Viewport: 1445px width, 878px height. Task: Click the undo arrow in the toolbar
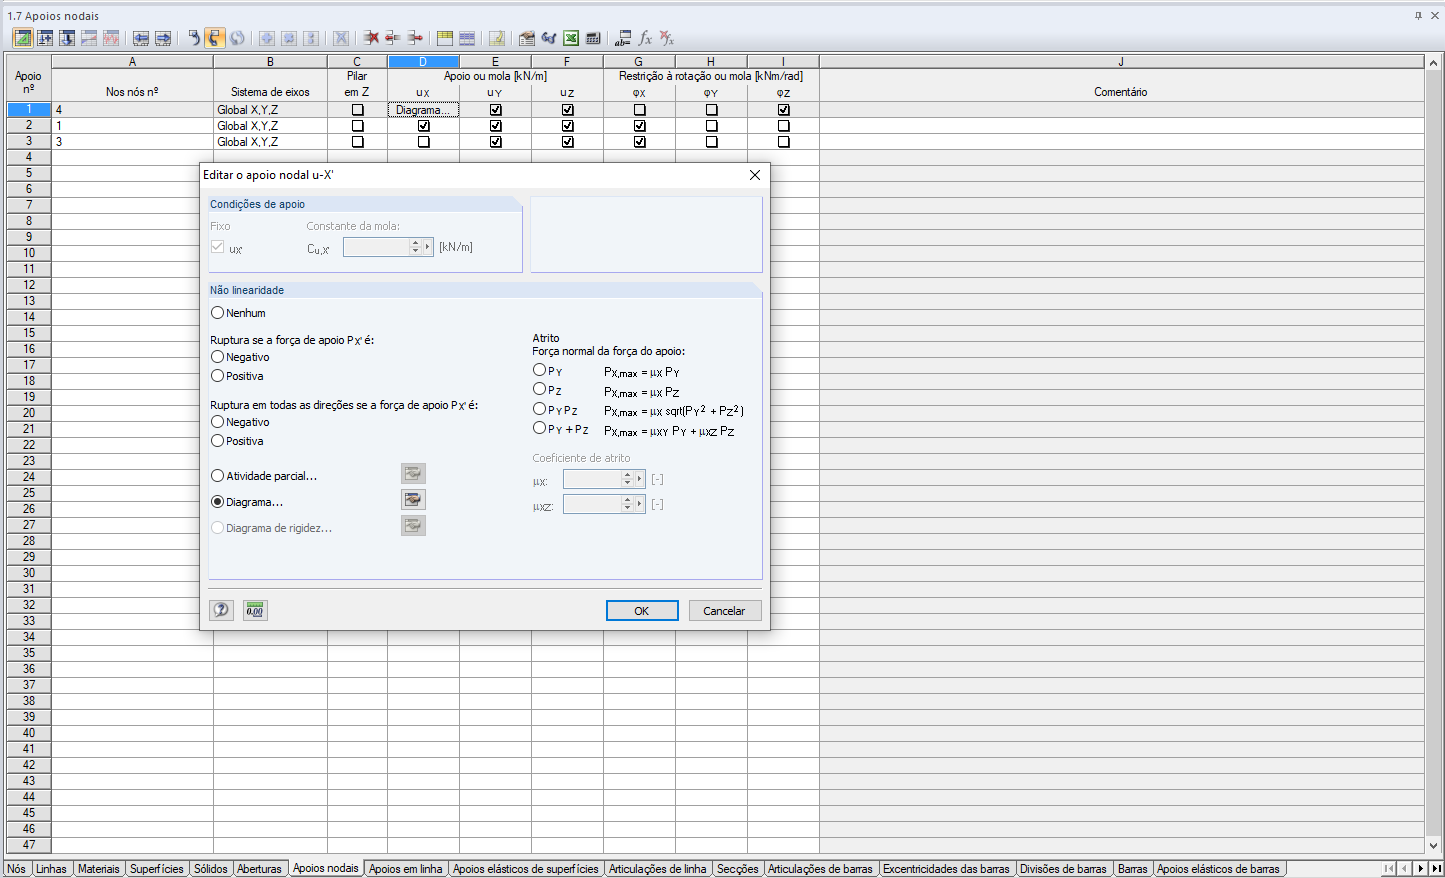[x=194, y=38]
